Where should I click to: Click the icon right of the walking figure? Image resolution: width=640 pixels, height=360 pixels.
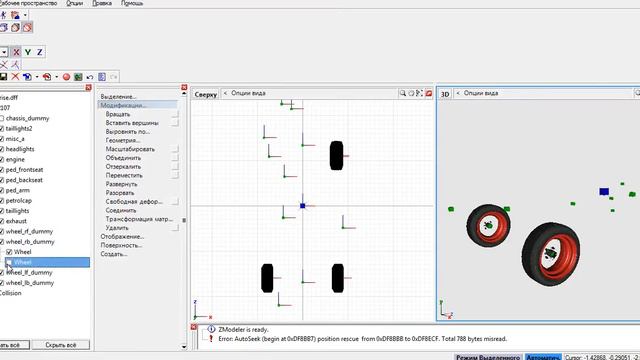pyautogui.click(x=16, y=16)
